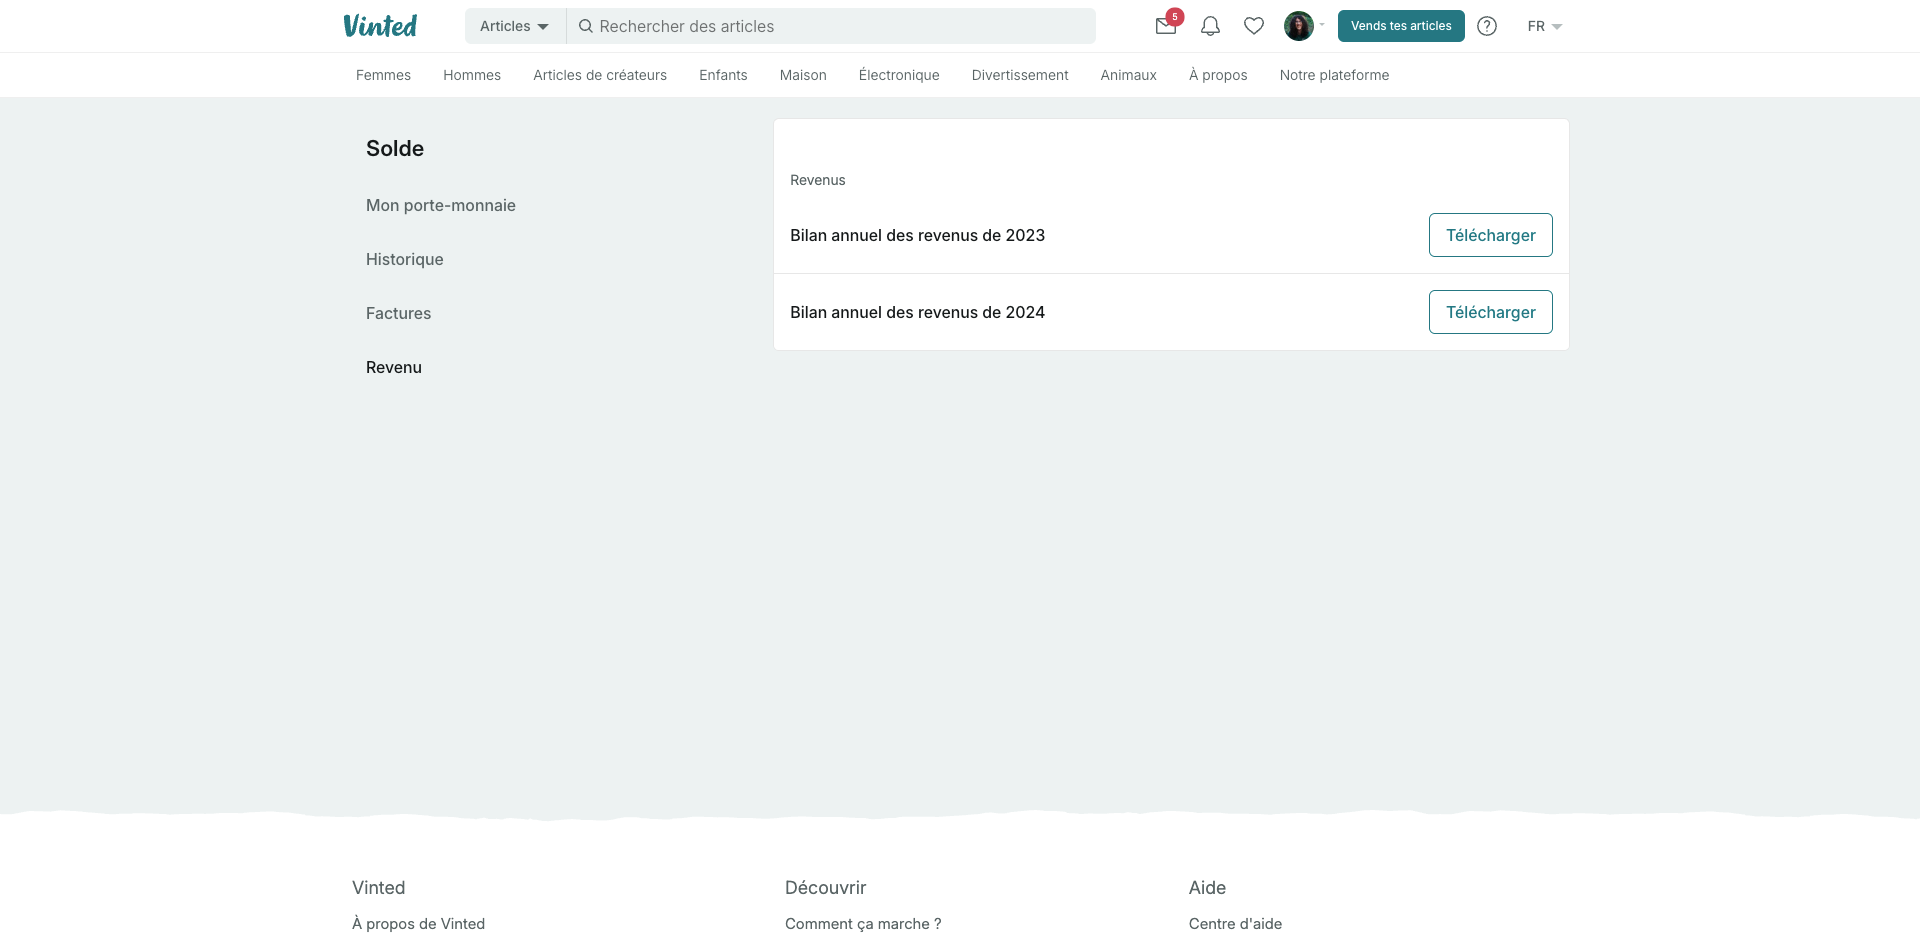This screenshot has width=1920, height=934.
Task: Download the 2023 annual revenue report
Action: click(x=1490, y=235)
